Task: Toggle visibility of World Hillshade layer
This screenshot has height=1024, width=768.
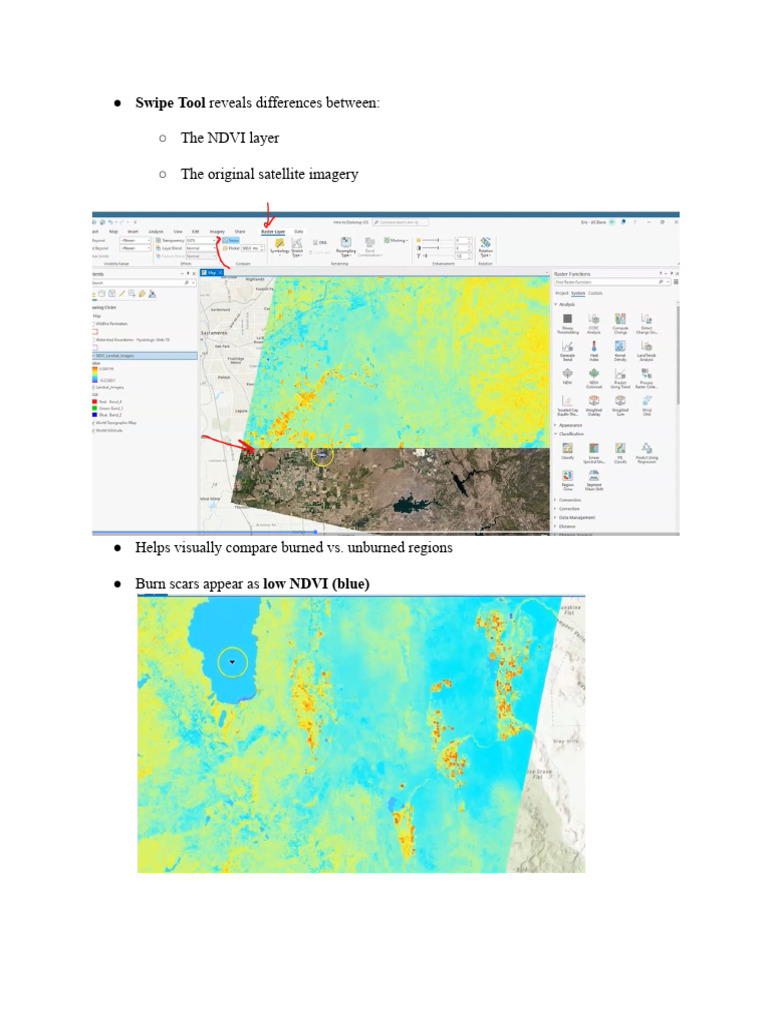Action: point(94,430)
